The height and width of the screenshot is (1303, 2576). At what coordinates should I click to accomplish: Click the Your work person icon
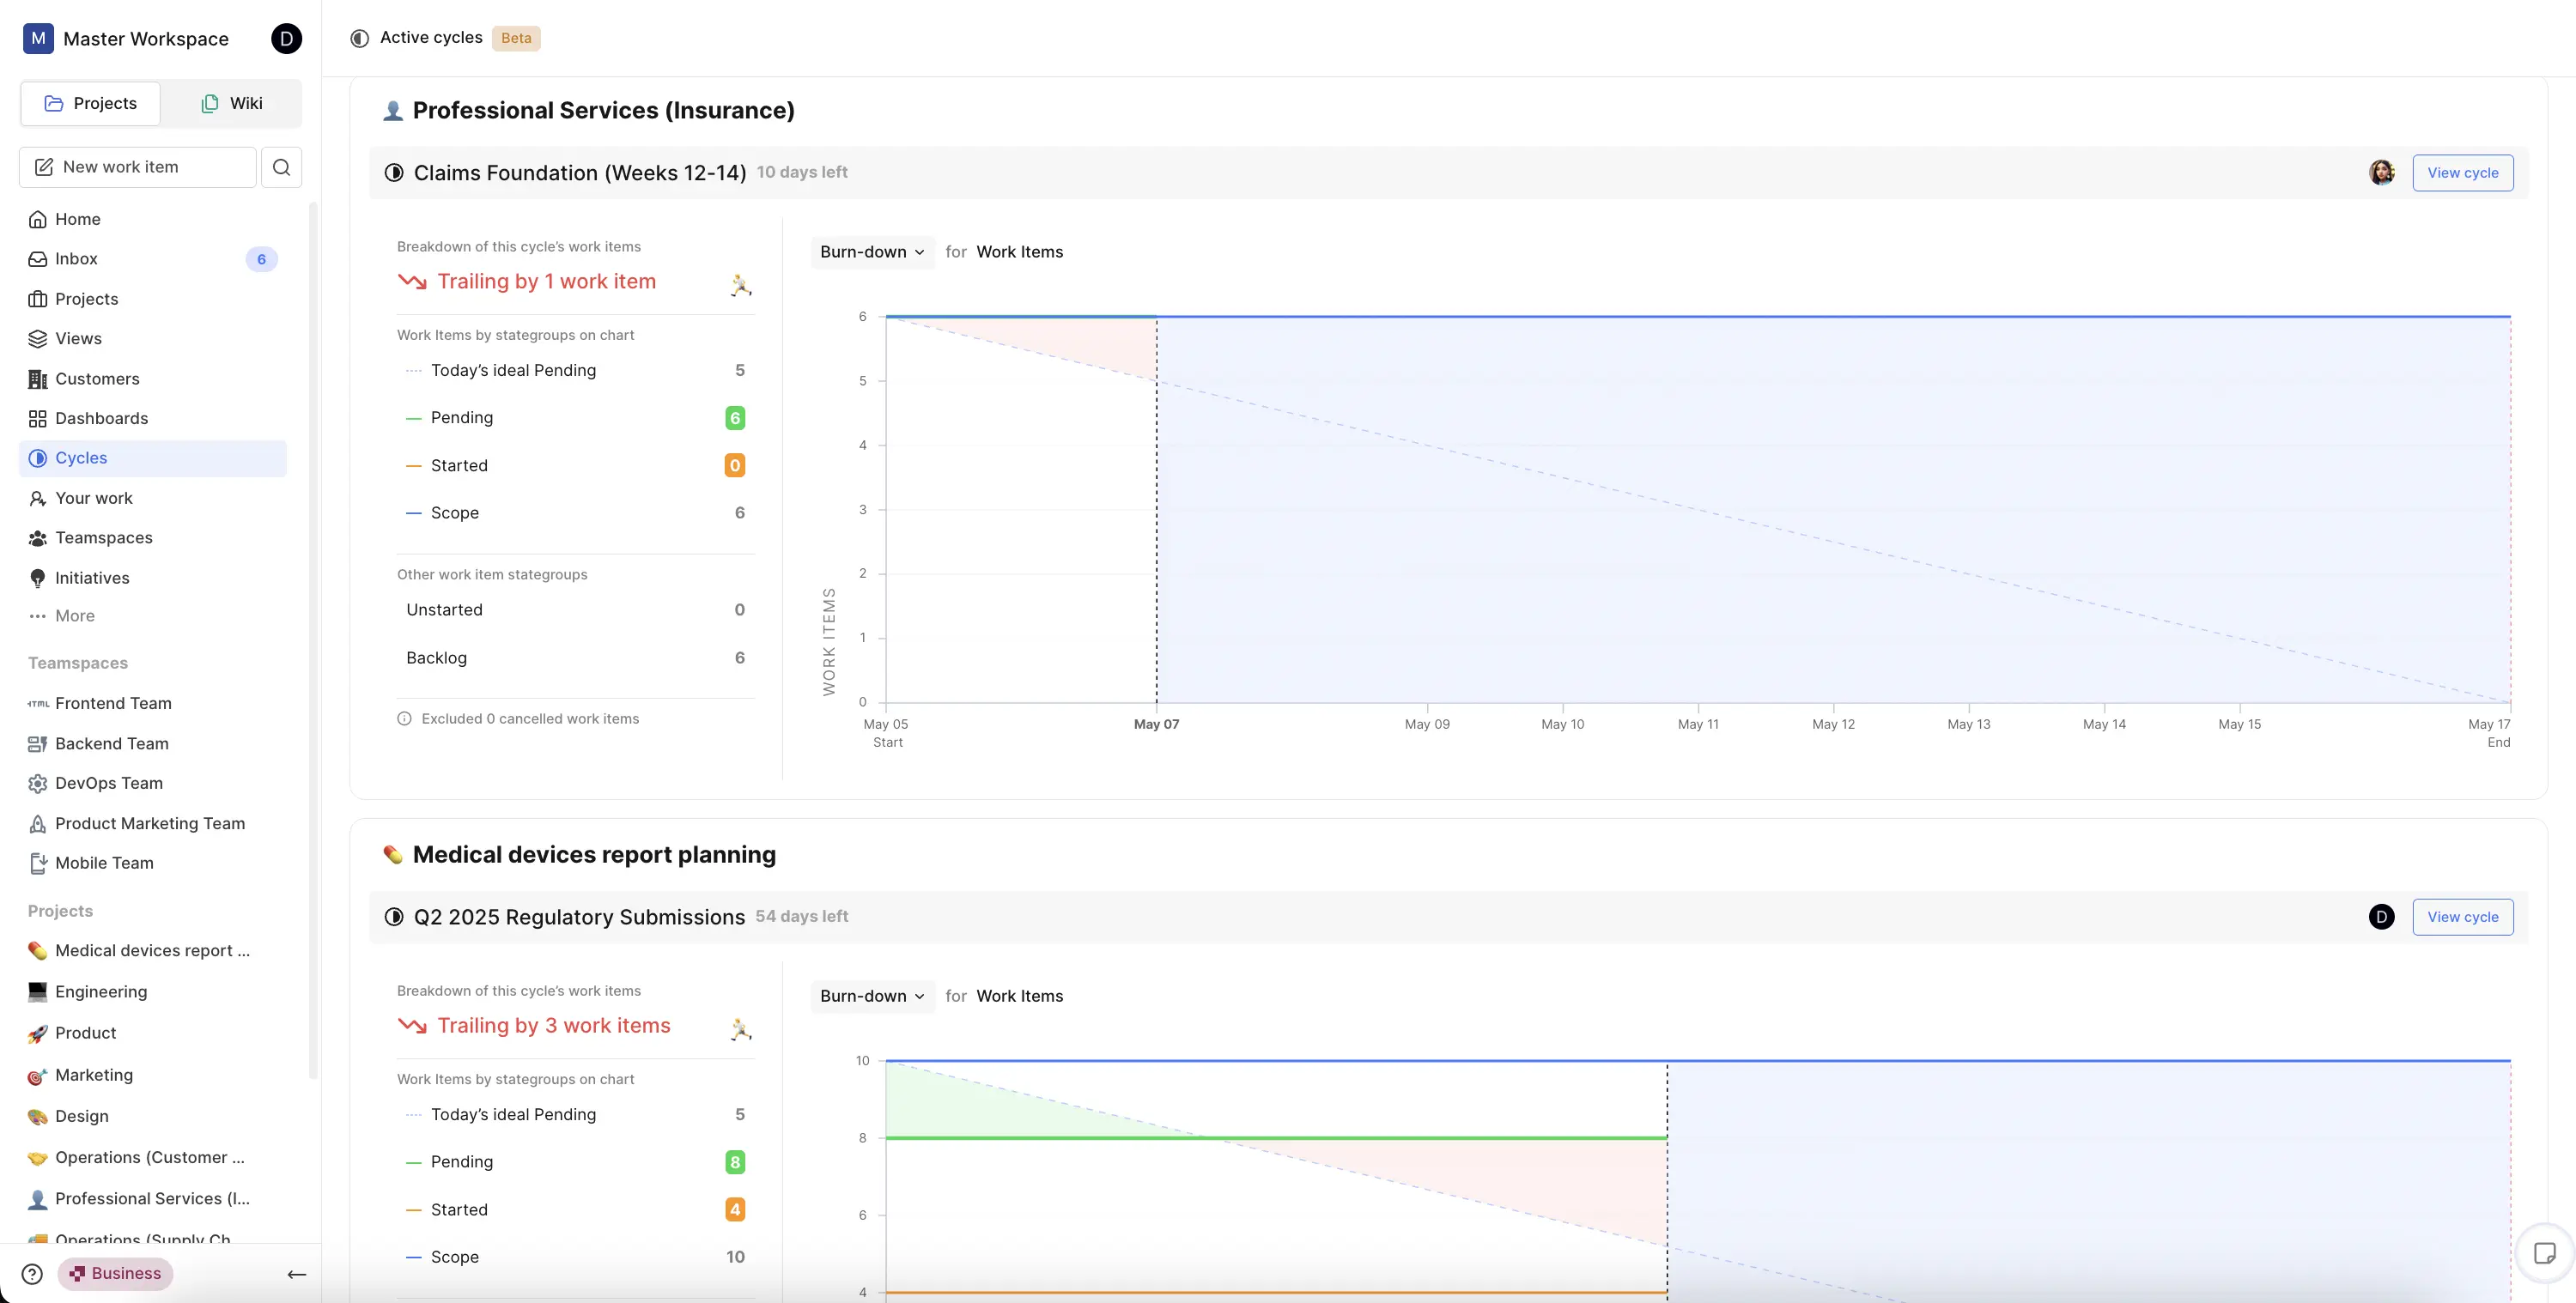point(38,498)
